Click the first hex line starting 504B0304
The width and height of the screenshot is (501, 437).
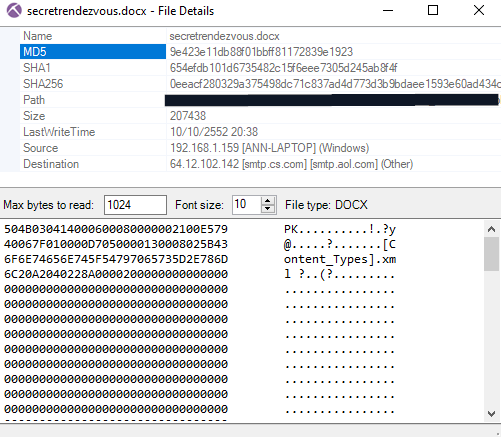click(x=116, y=229)
